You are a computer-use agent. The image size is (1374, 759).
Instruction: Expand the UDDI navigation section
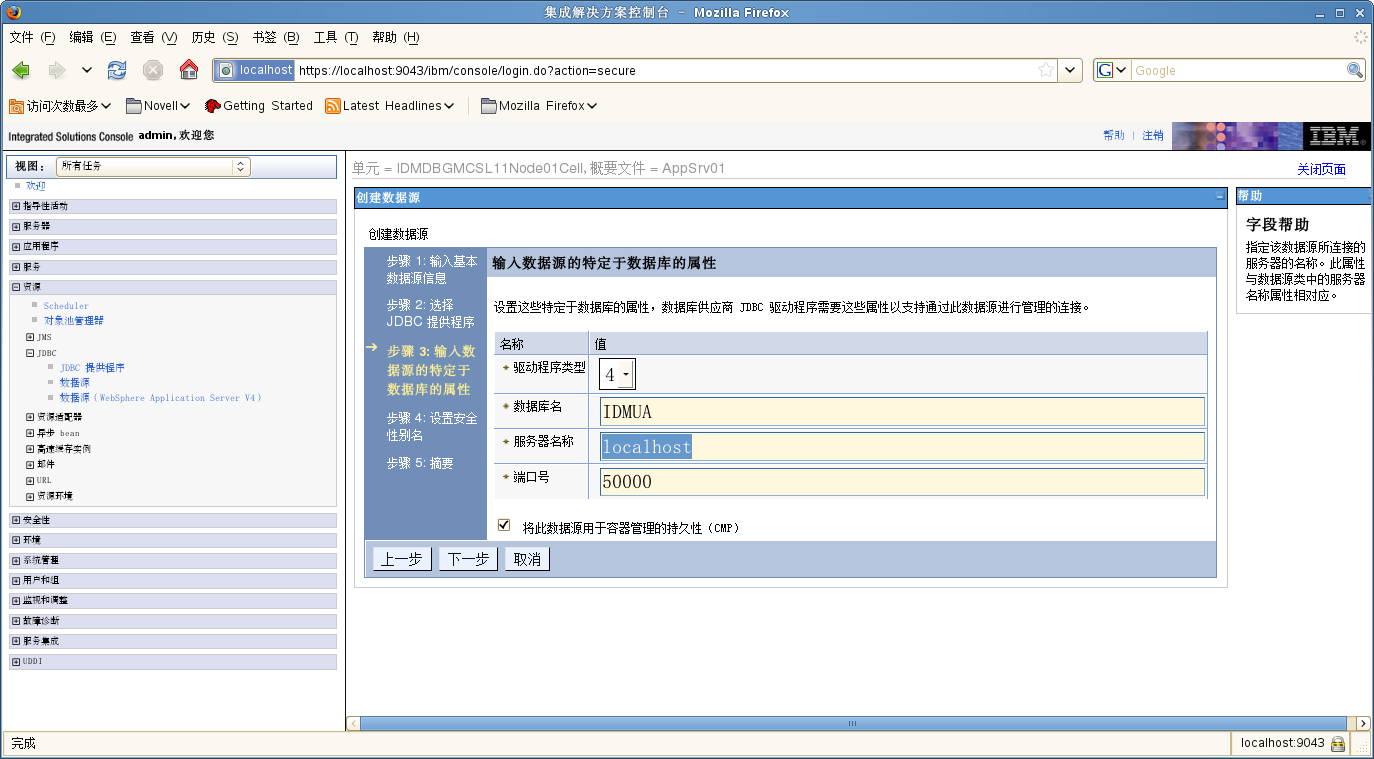pos(16,661)
